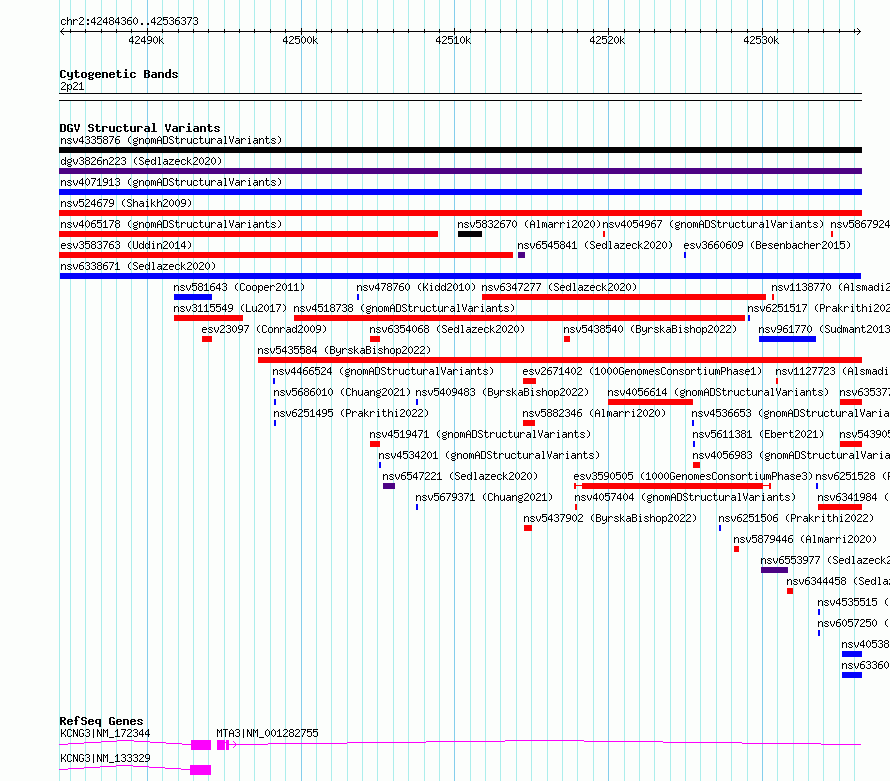Click the nsv4335876 black variant bar
Screen dimensions: 890x781
point(460,150)
